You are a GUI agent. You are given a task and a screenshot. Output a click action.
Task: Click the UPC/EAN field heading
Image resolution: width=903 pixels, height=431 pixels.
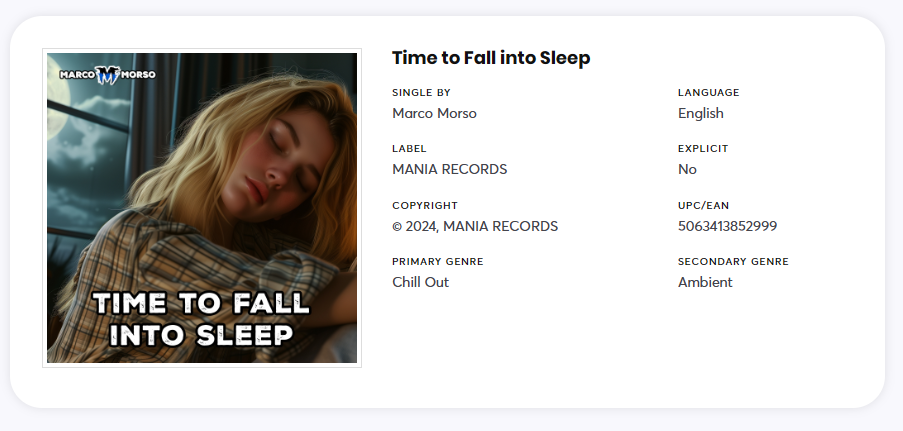tap(703, 206)
